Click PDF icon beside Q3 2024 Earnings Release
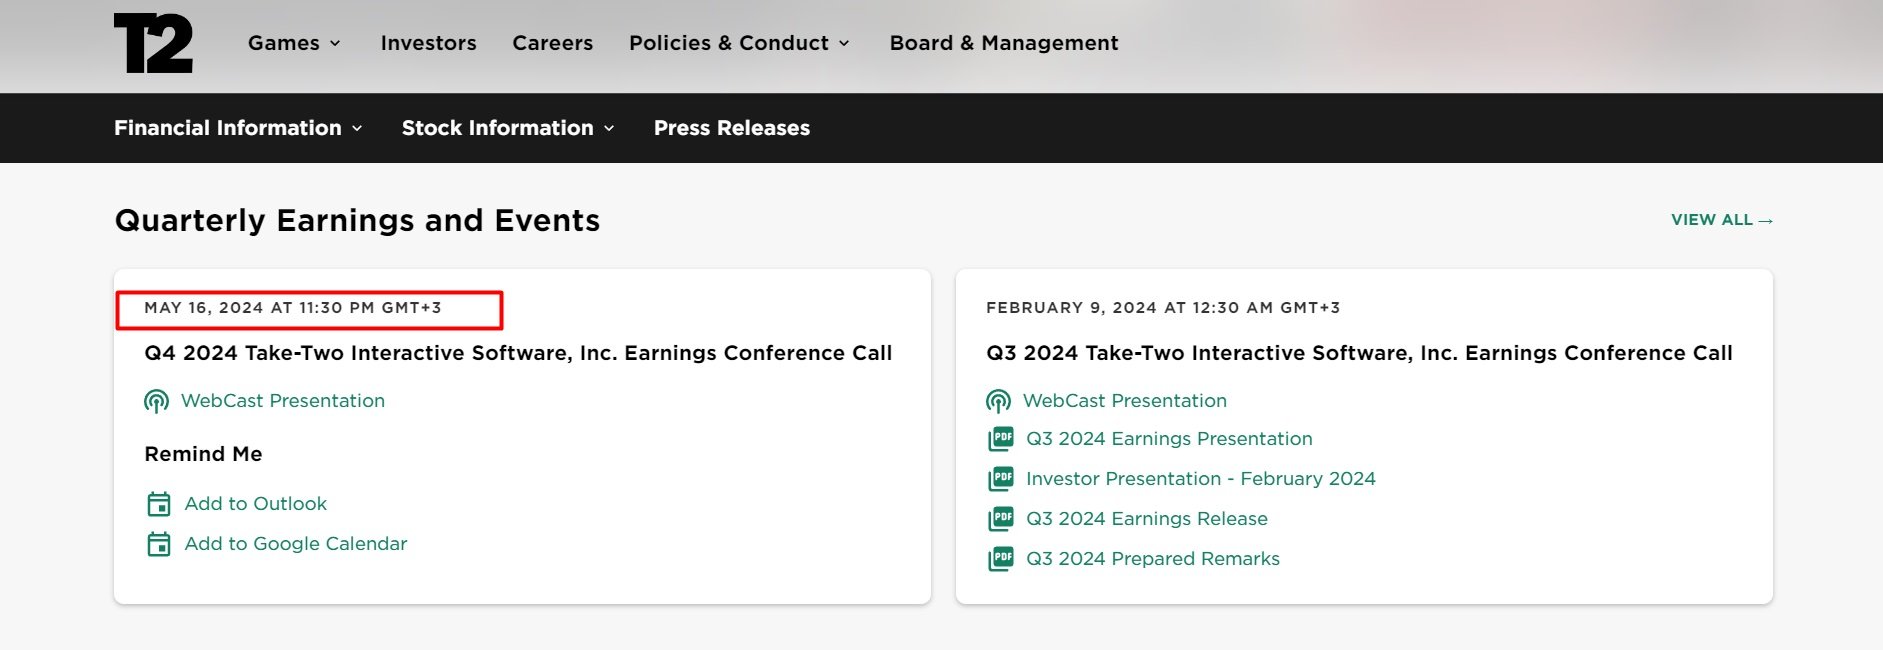The height and width of the screenshot is (650, 1883). click(x=1001, y=519)
